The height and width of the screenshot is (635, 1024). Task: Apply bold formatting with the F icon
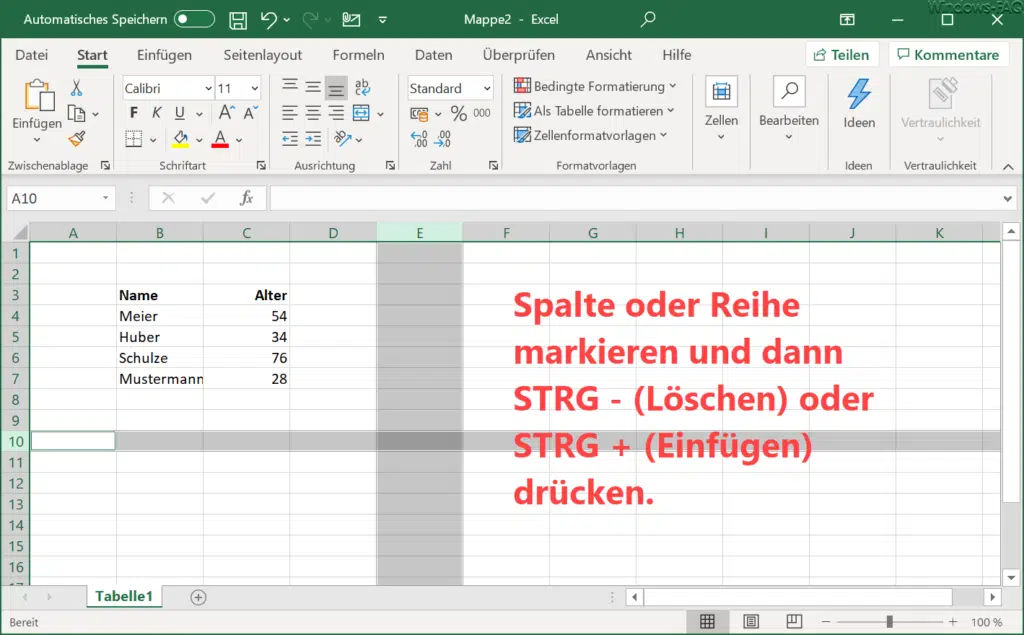click(x=134, y=112)
